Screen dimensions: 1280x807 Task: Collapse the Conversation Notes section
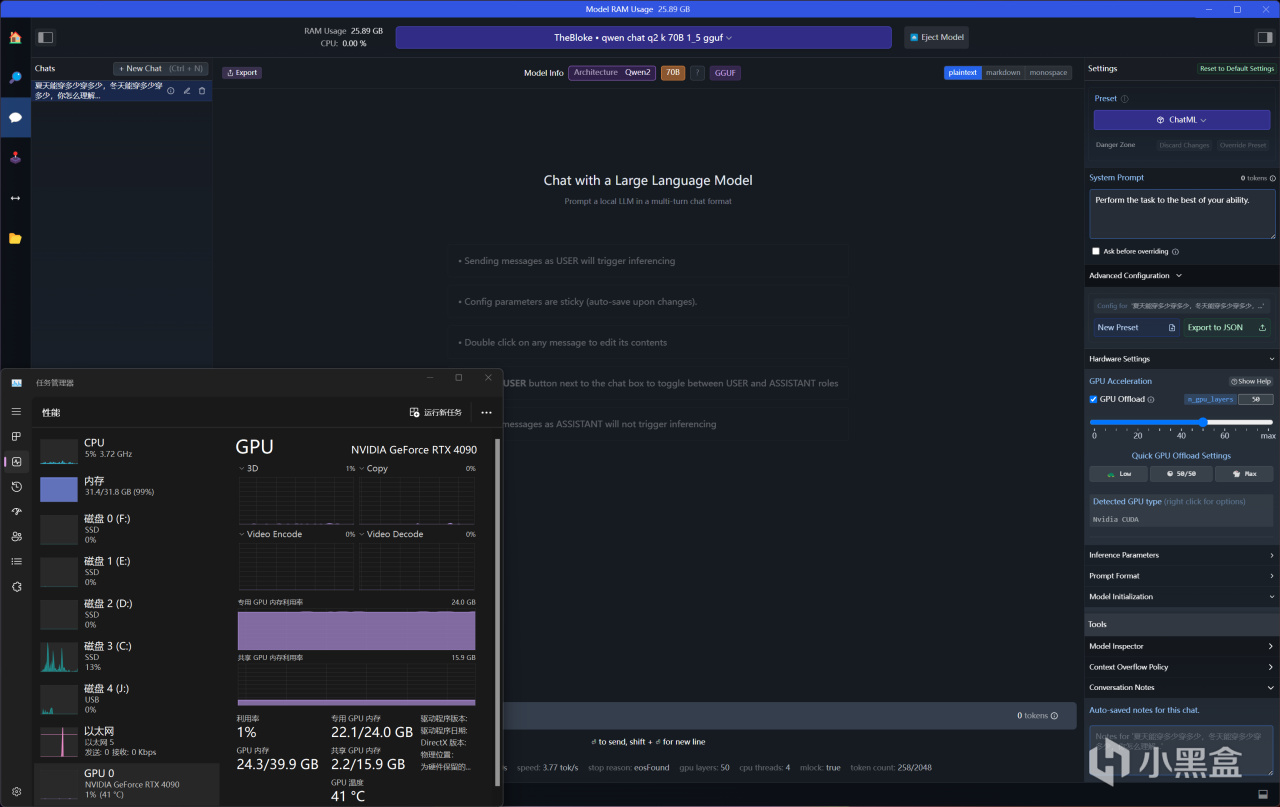[x=1181, y=688]
